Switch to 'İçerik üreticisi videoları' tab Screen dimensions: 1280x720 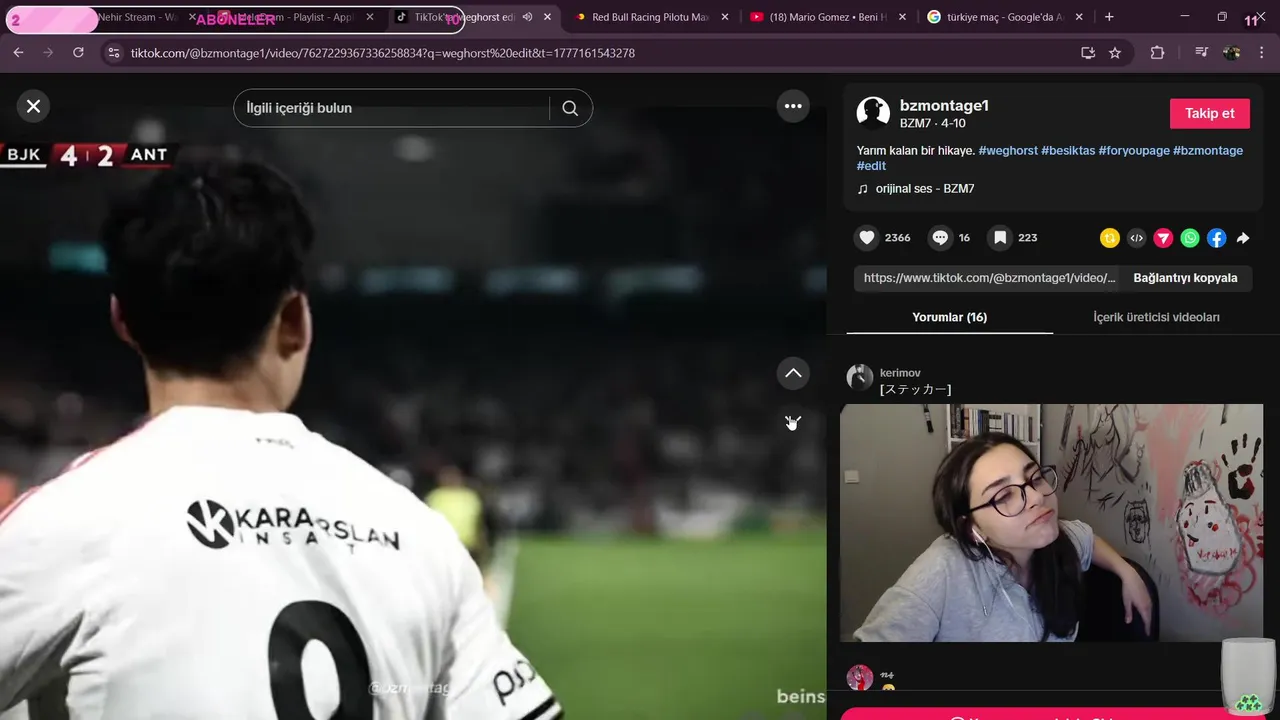point(1156,317)
